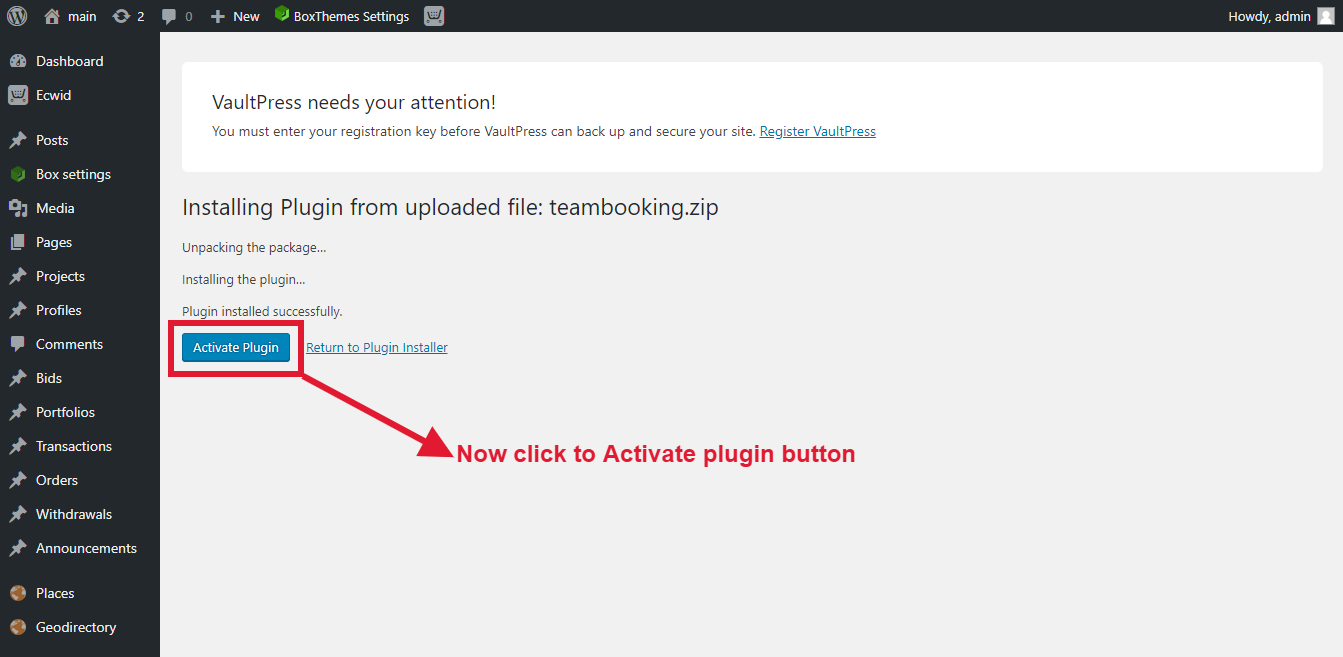
Task: Select the Media icon in sidebar
Action: (18, 208)
